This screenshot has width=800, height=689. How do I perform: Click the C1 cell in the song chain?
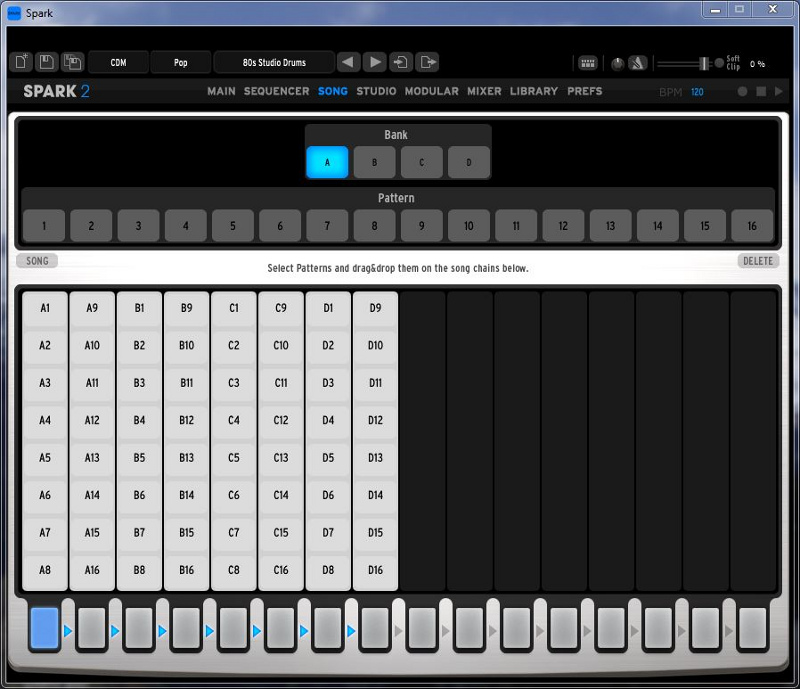pyautogui.click(x=234, y=308)
